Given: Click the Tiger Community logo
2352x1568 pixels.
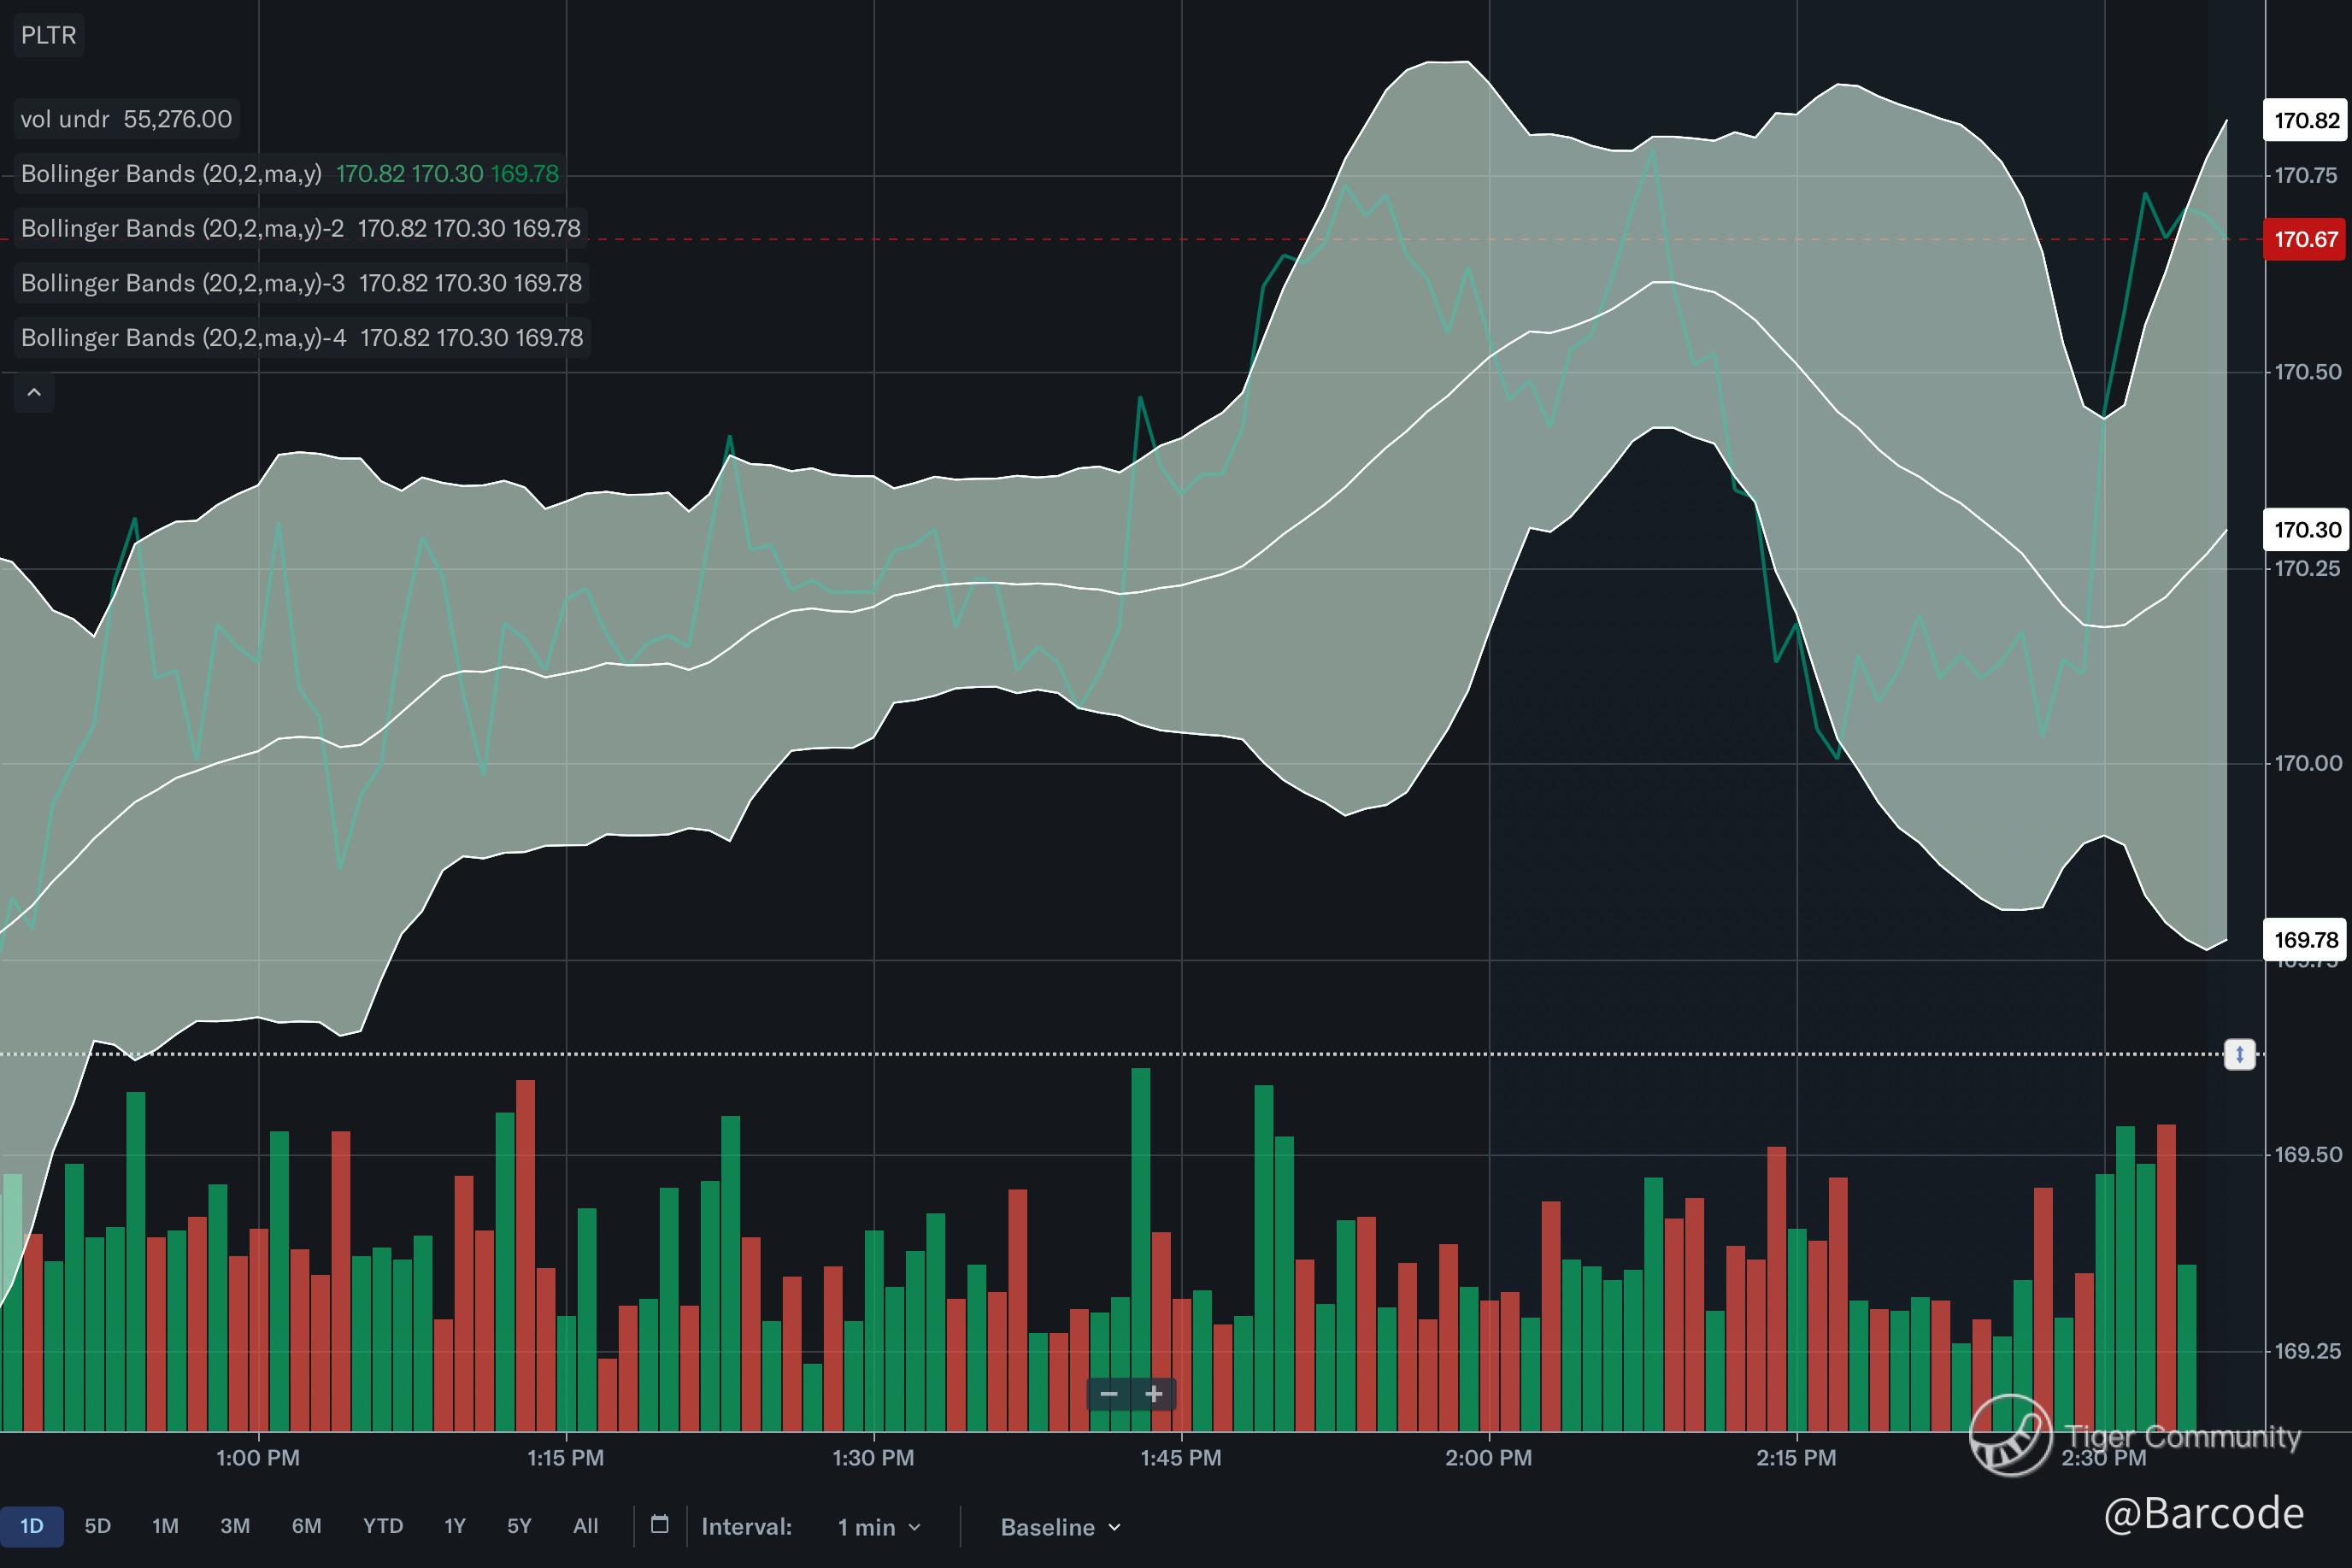Looking at the screenshot, I should (x=2010, y=1436).
